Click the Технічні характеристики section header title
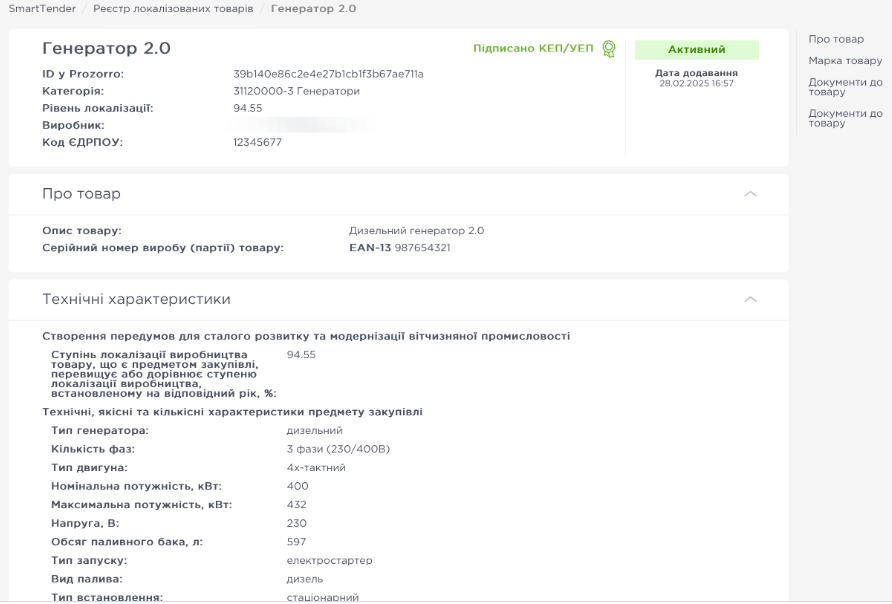The height and width of the screenshot is (604, 892). (136, 299)
